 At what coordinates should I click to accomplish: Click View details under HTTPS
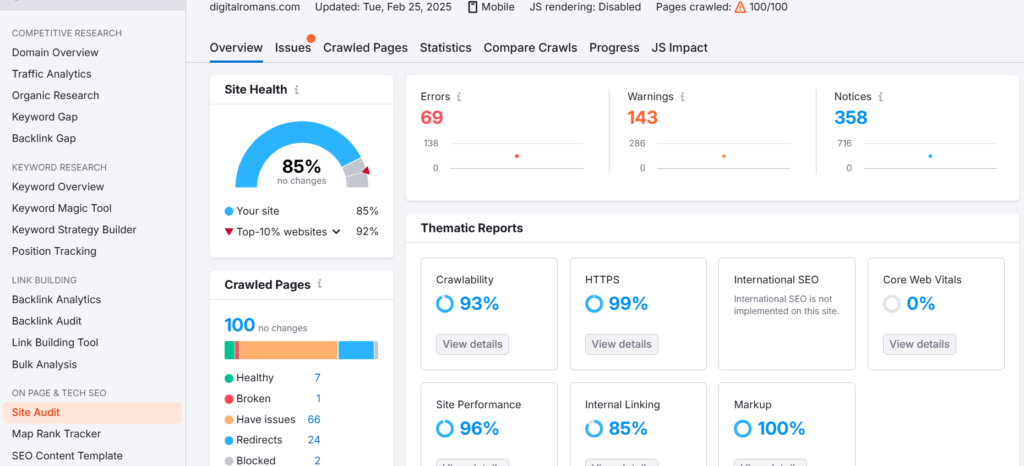622,344
